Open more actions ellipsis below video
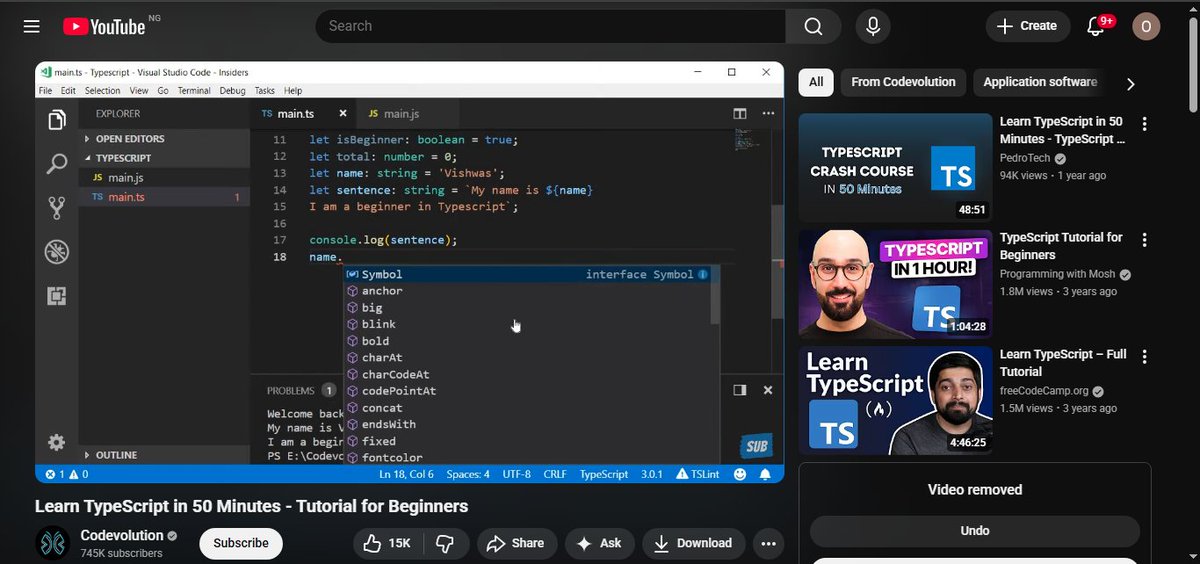Viewport: 1200px width, 564px height. (x=768, y=543)
